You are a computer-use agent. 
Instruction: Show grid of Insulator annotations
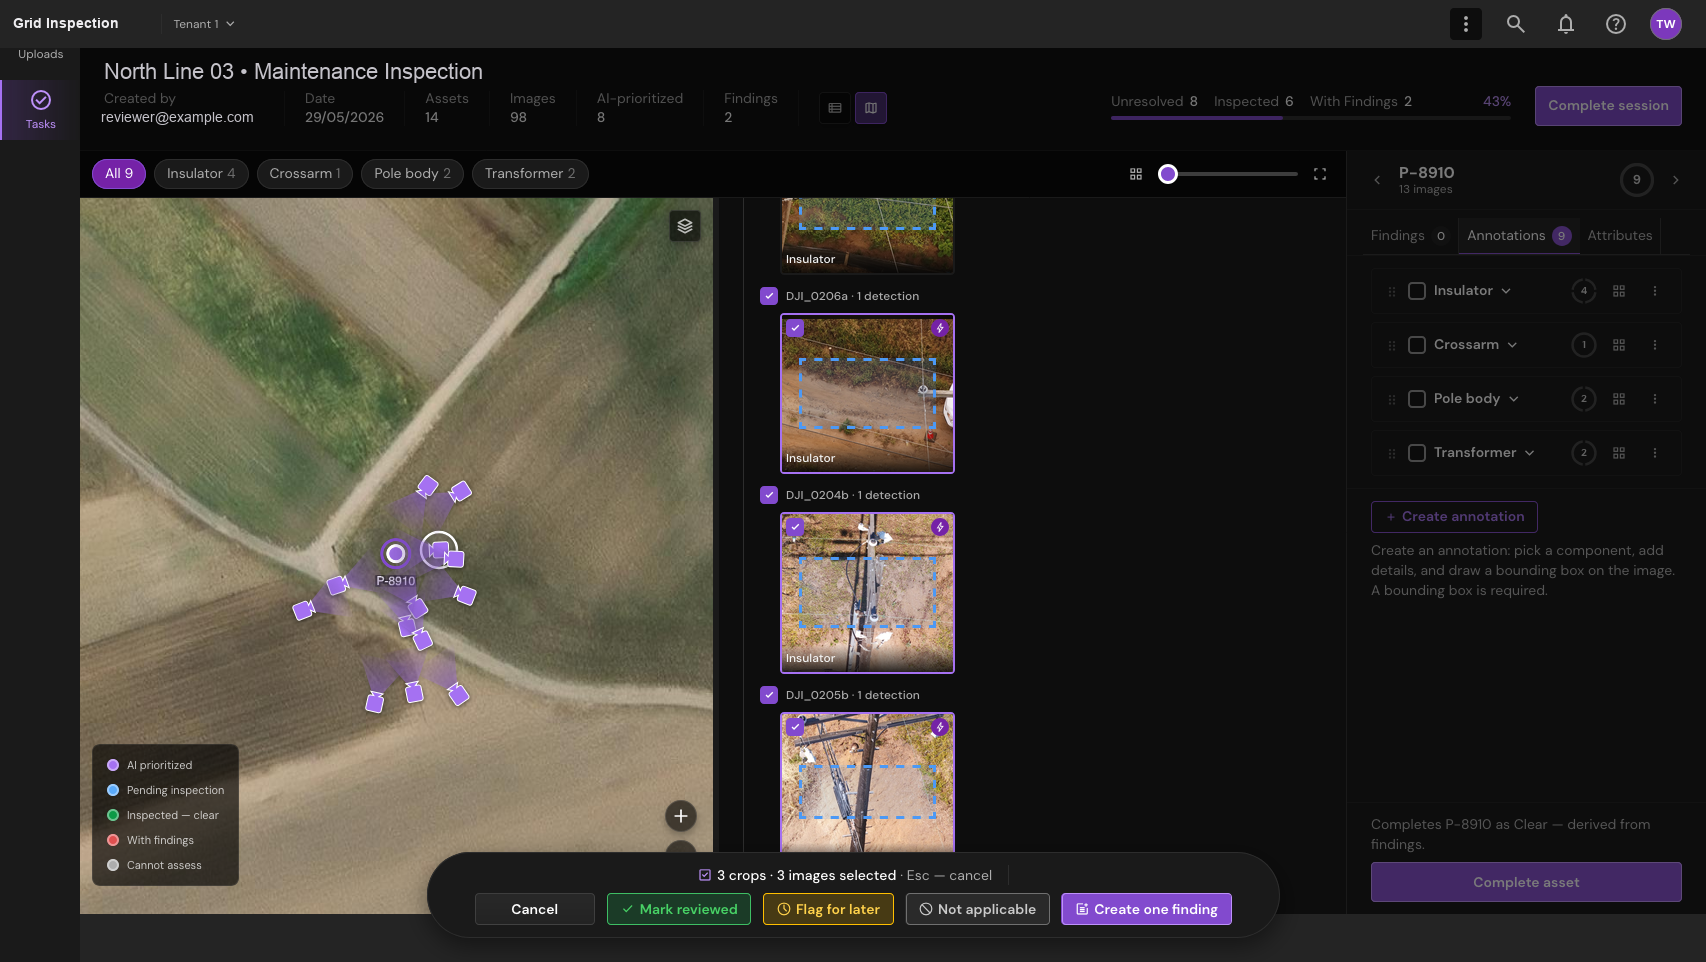pos(1619,291)
